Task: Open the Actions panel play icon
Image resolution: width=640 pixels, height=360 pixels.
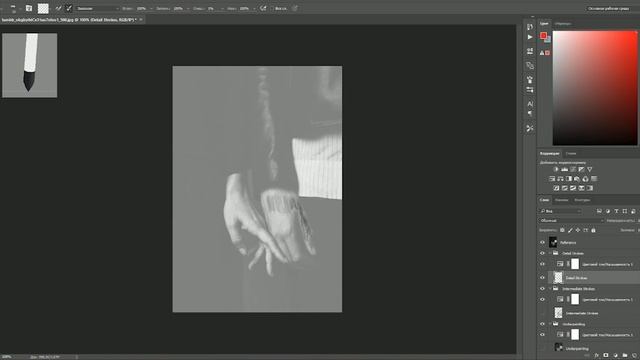Action: point(530,37)
